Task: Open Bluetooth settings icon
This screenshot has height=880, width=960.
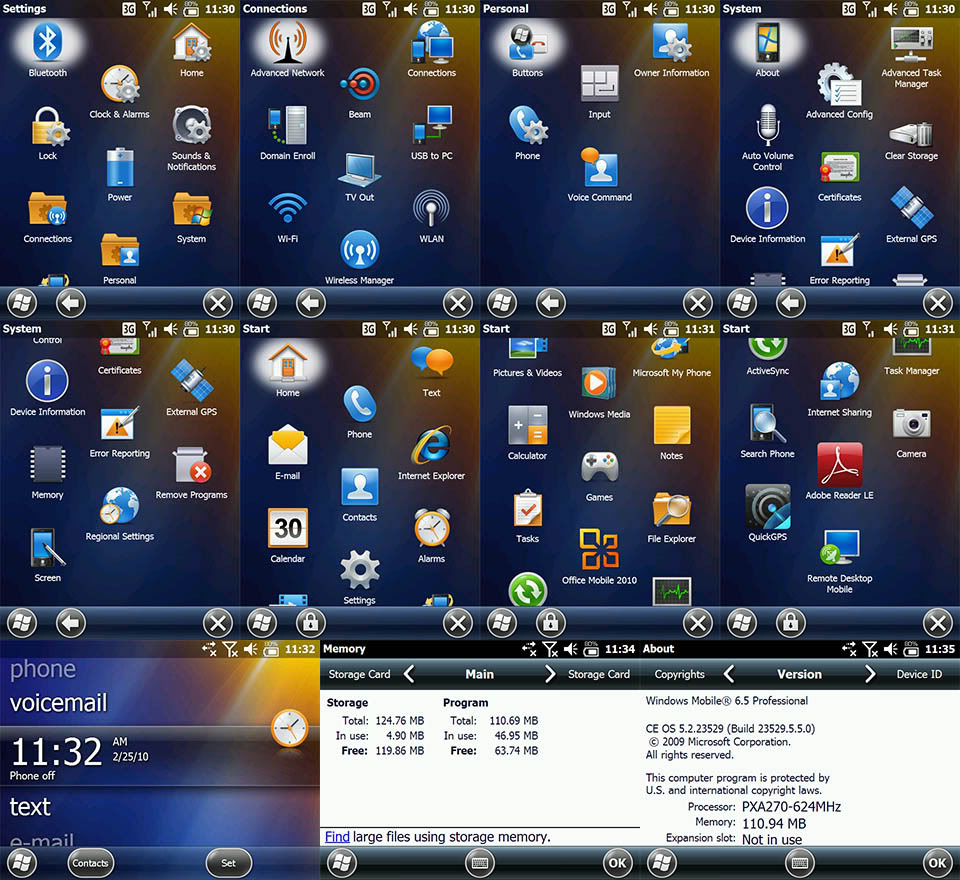Action: [x=48, y=42]
